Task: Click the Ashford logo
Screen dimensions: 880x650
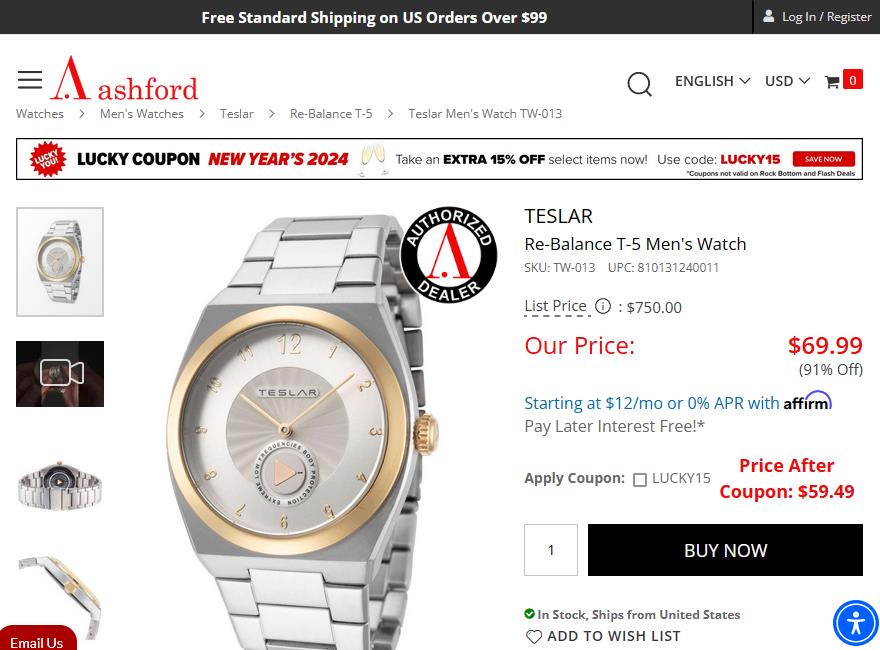Action: 125,79
